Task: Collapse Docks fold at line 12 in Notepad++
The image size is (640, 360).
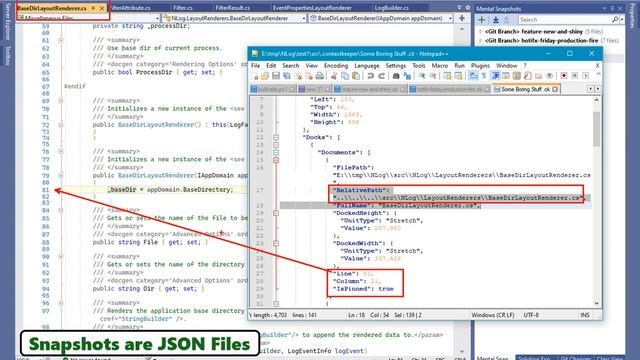Action: 276,138
